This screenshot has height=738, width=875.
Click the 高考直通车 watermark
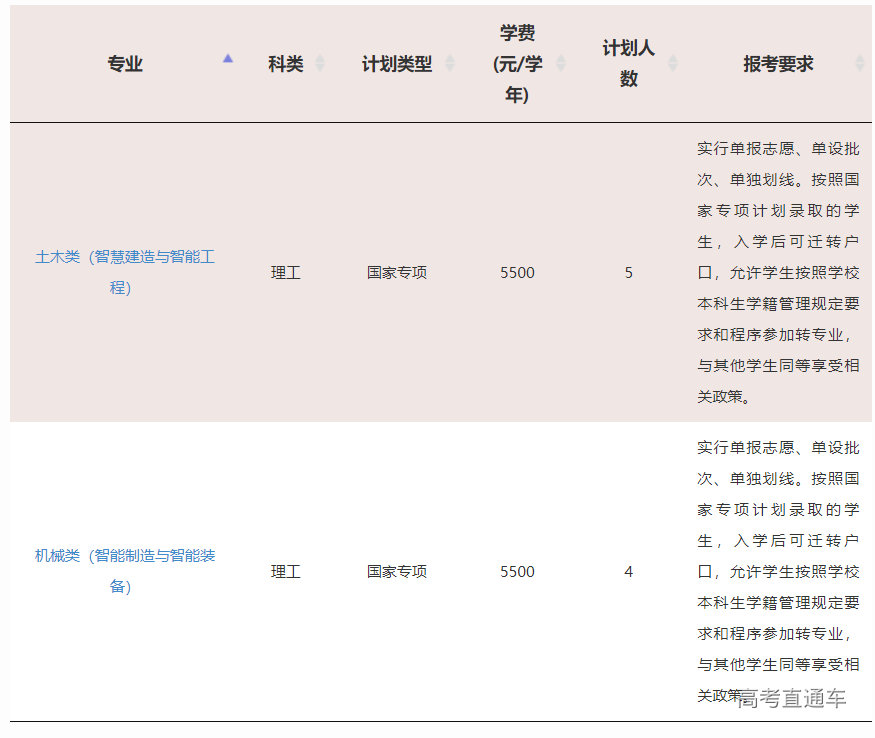click(791, 699)
